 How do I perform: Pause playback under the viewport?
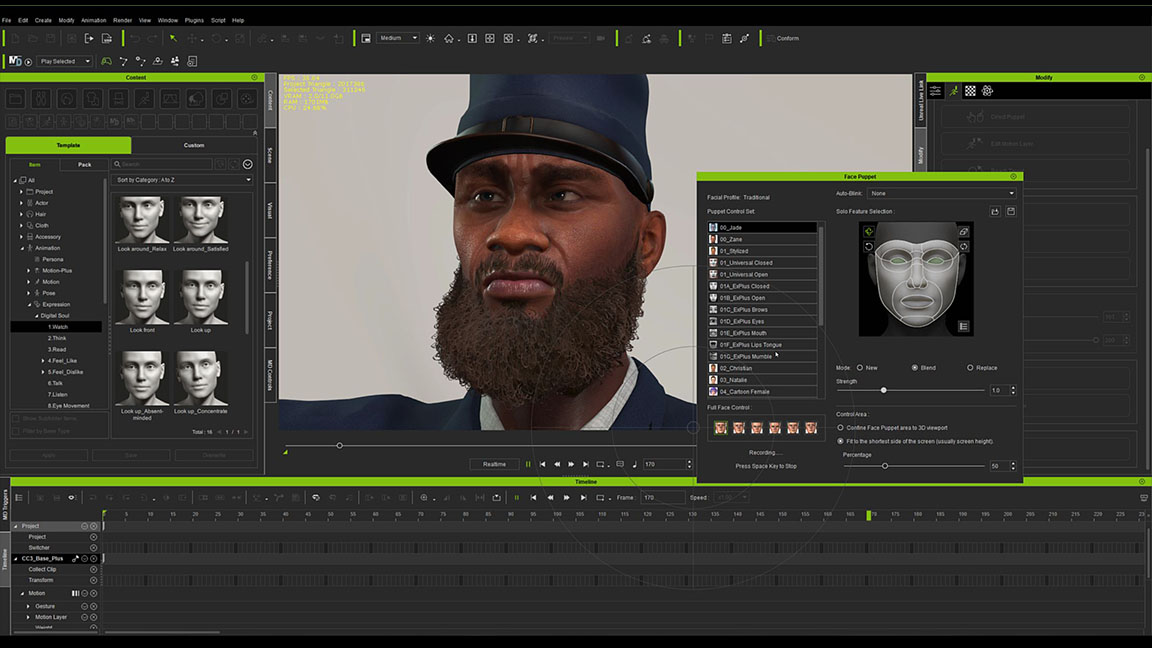528,464
